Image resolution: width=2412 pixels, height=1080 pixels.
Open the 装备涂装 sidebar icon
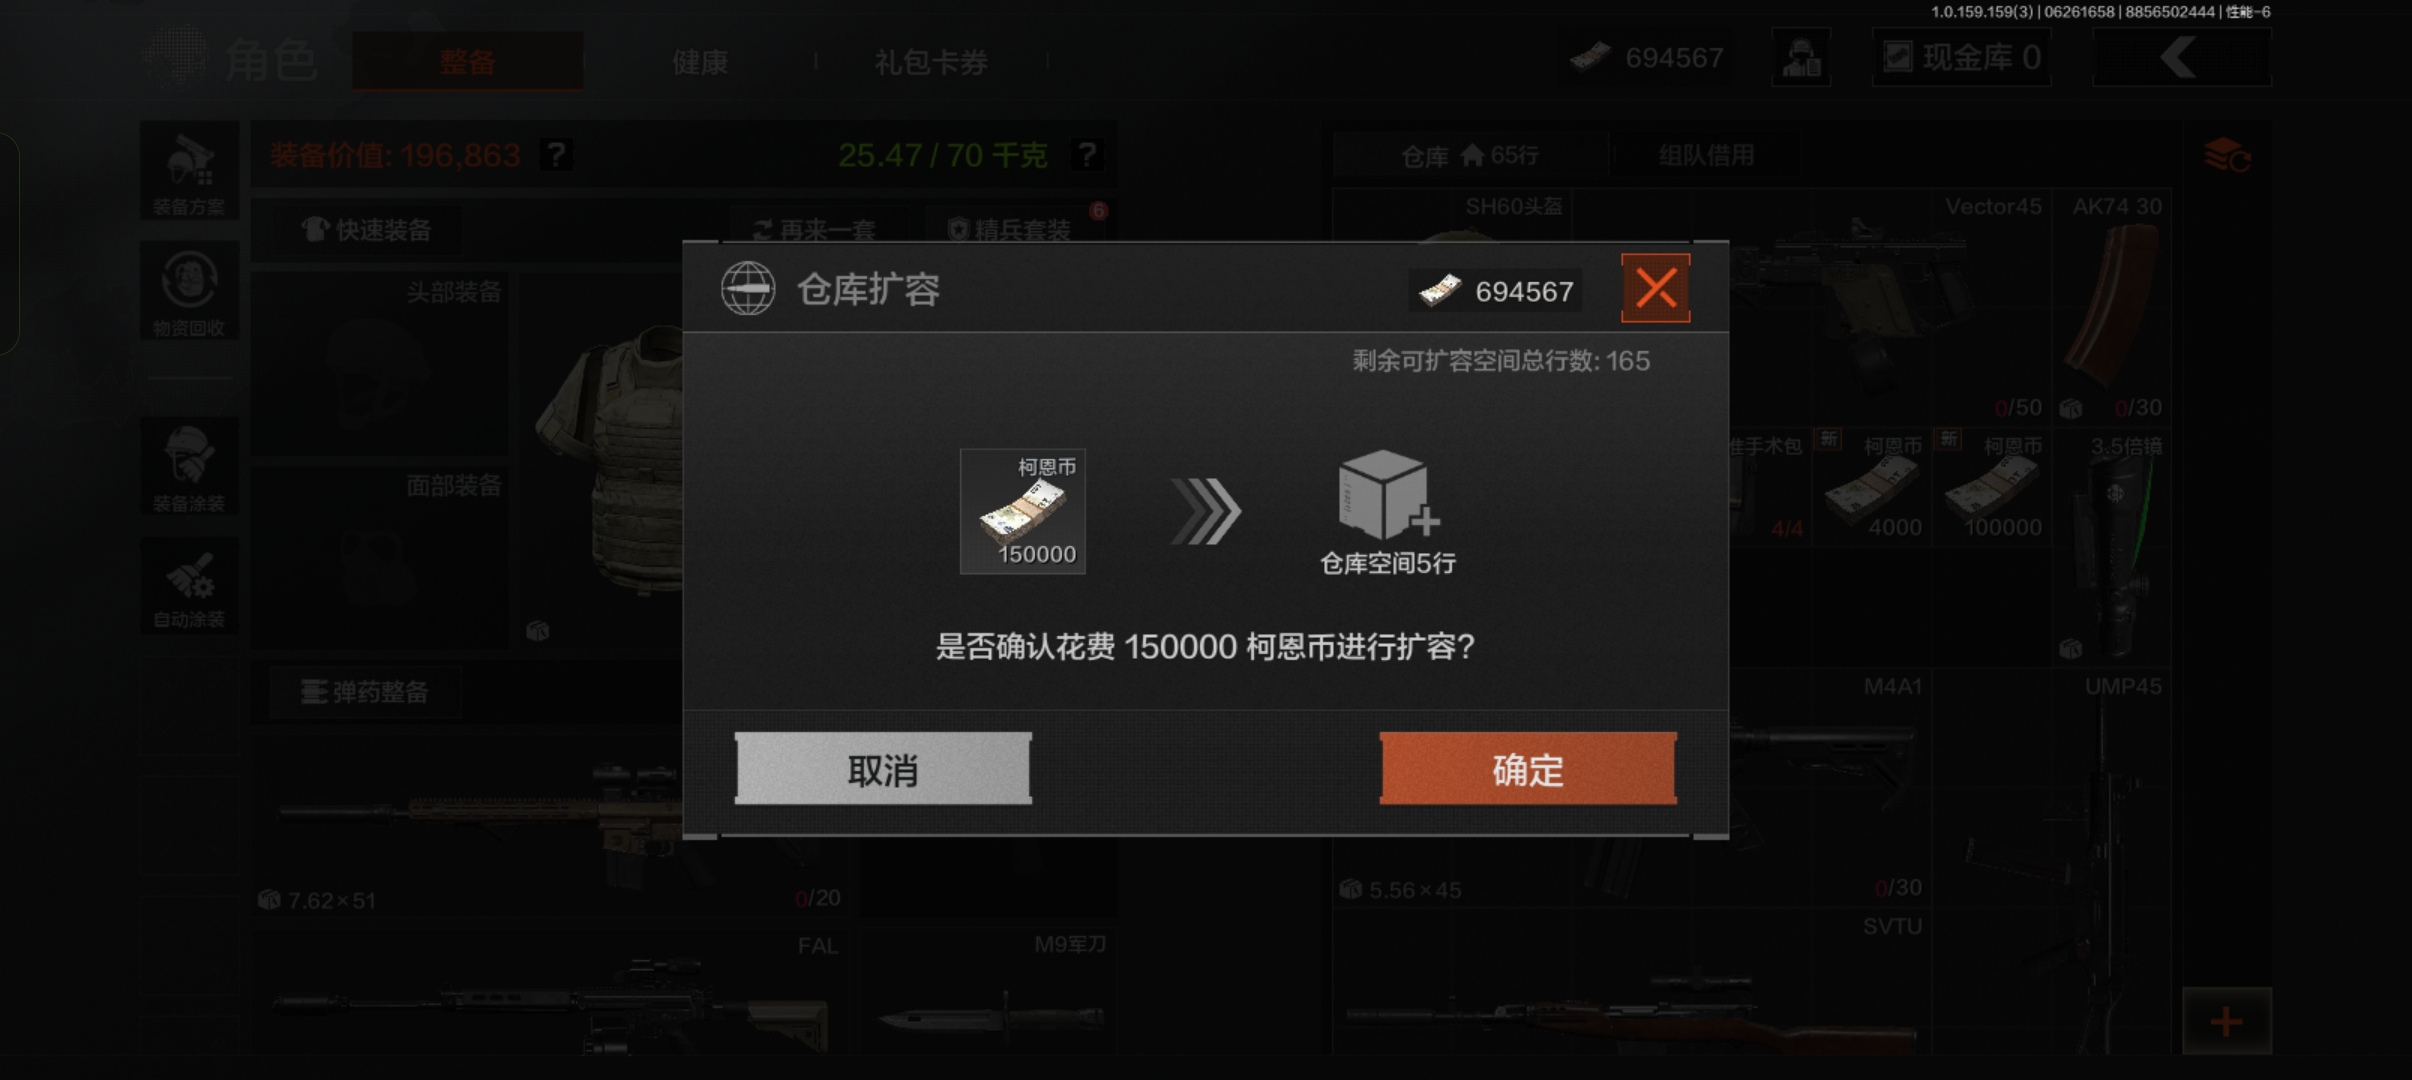189,466
